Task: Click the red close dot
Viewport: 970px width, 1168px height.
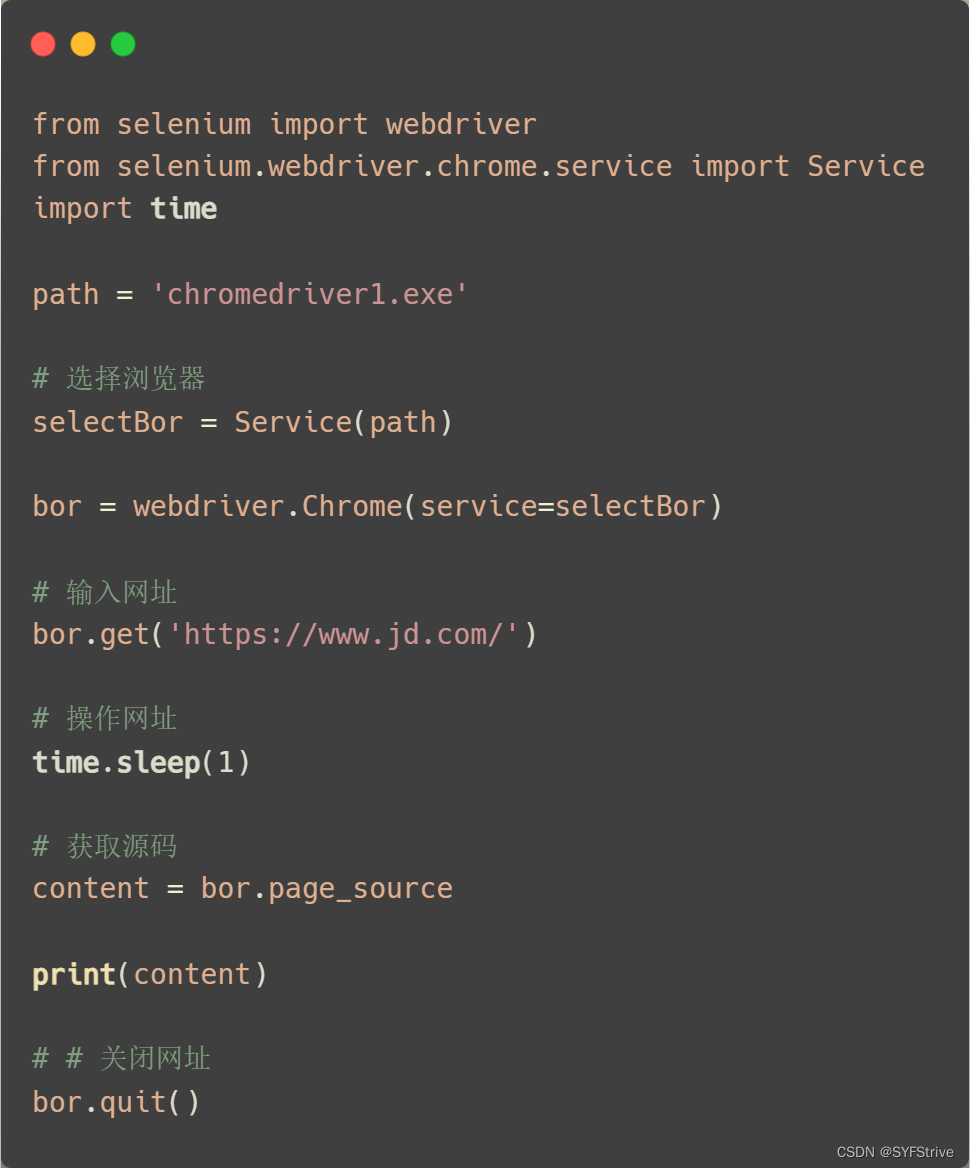Action: tap(43, 44)
